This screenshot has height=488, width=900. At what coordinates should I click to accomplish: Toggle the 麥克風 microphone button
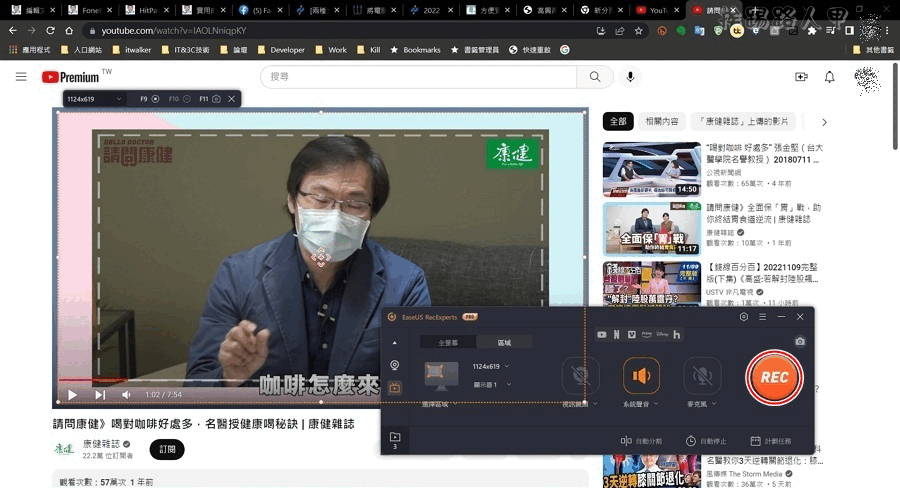tap(702, 376)
